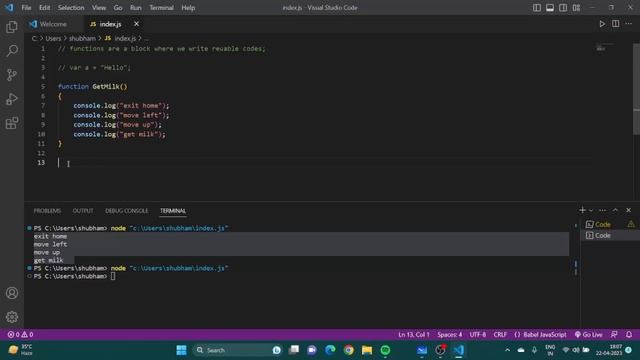Screen dimensions: 640x360
Task: Switch to the PROBLEMS panel tab
Action: tap(47, 211)
